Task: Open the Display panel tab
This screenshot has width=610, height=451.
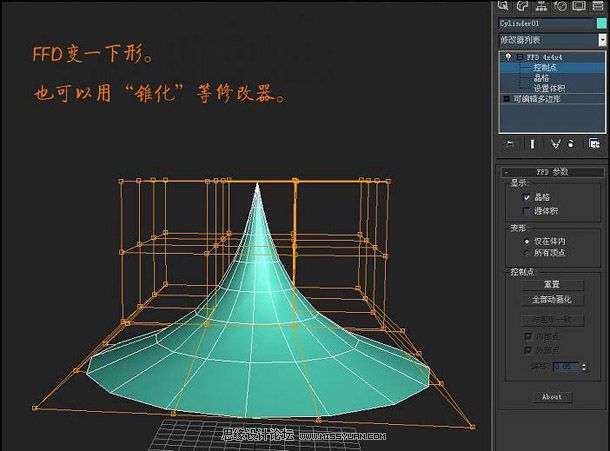Action: pyautogui.click(x=579, y=5)
